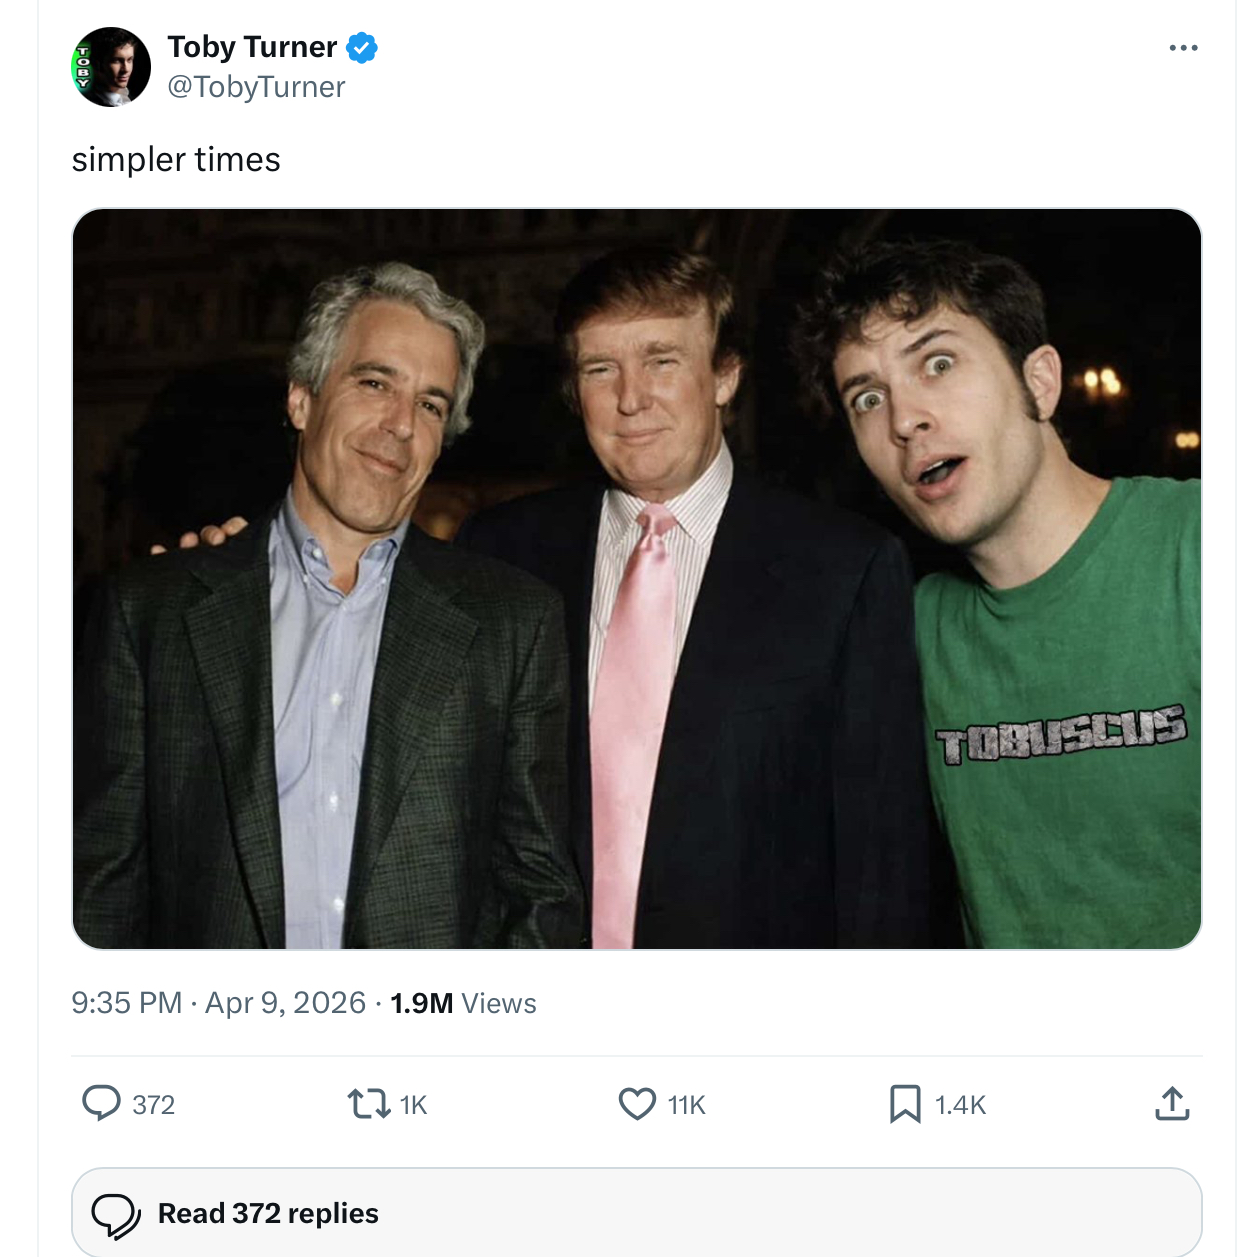
Task: Click the chat bubbles icon beside Read replies
Action: point(116,1214)
